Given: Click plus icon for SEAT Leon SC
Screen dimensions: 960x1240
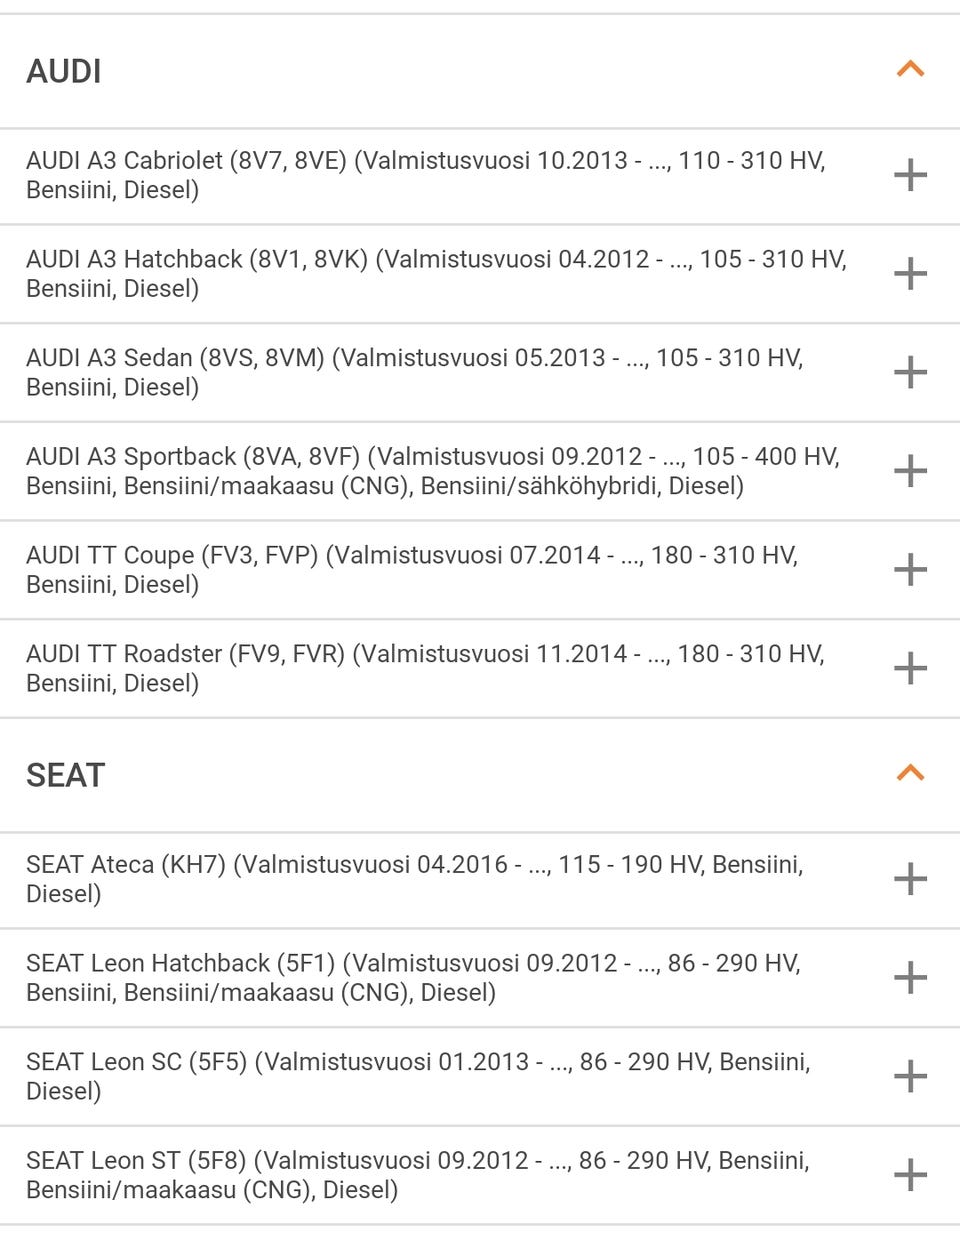Looking at the screenshot, I should click(x=910, y=1076).
